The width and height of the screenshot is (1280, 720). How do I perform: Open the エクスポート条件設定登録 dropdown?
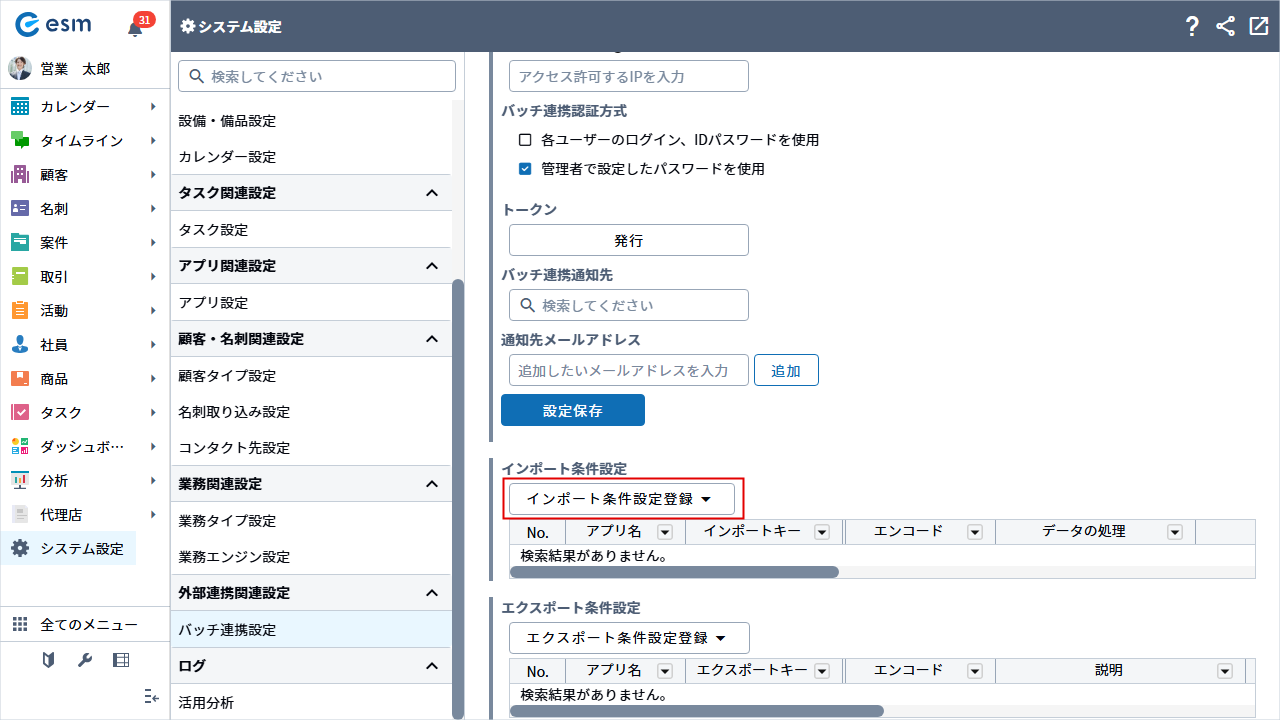(629, 638)
